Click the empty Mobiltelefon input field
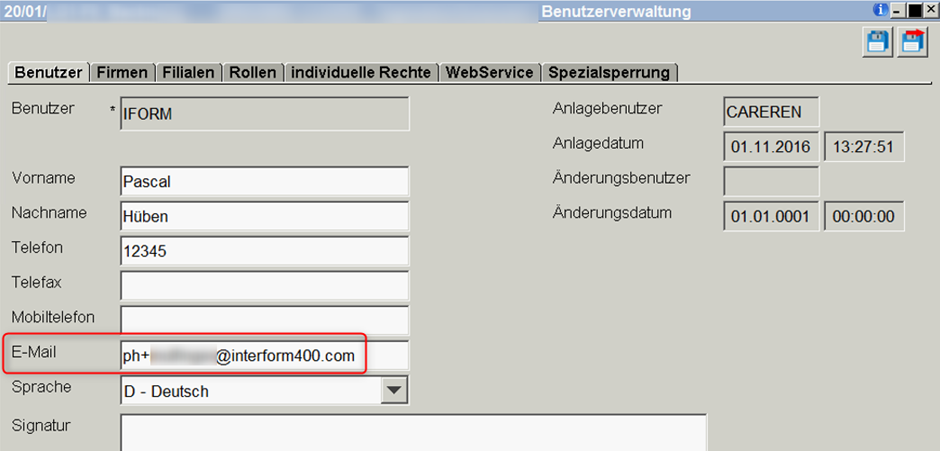940x451 pixels. pyautogui.click(x=264, y=320)
